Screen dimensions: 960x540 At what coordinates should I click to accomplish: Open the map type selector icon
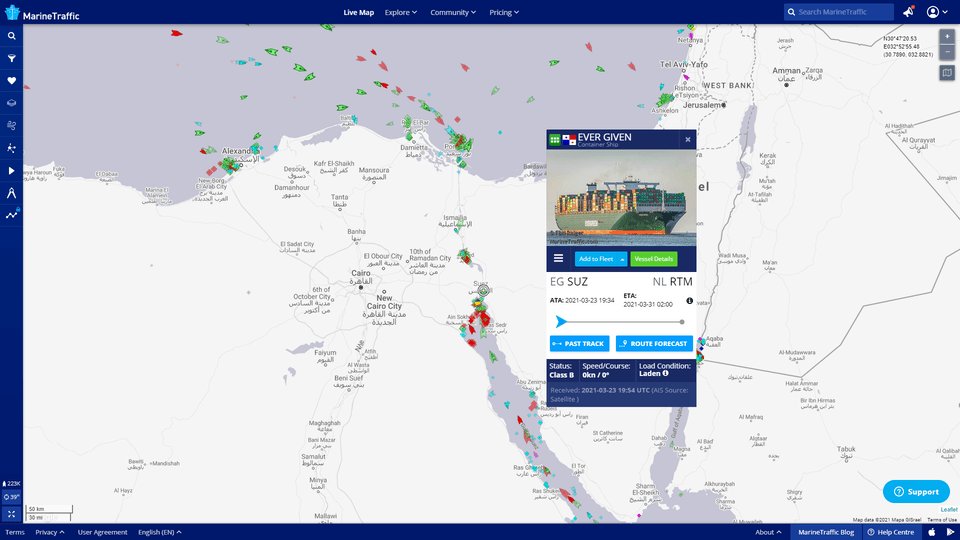coord(947,73)
